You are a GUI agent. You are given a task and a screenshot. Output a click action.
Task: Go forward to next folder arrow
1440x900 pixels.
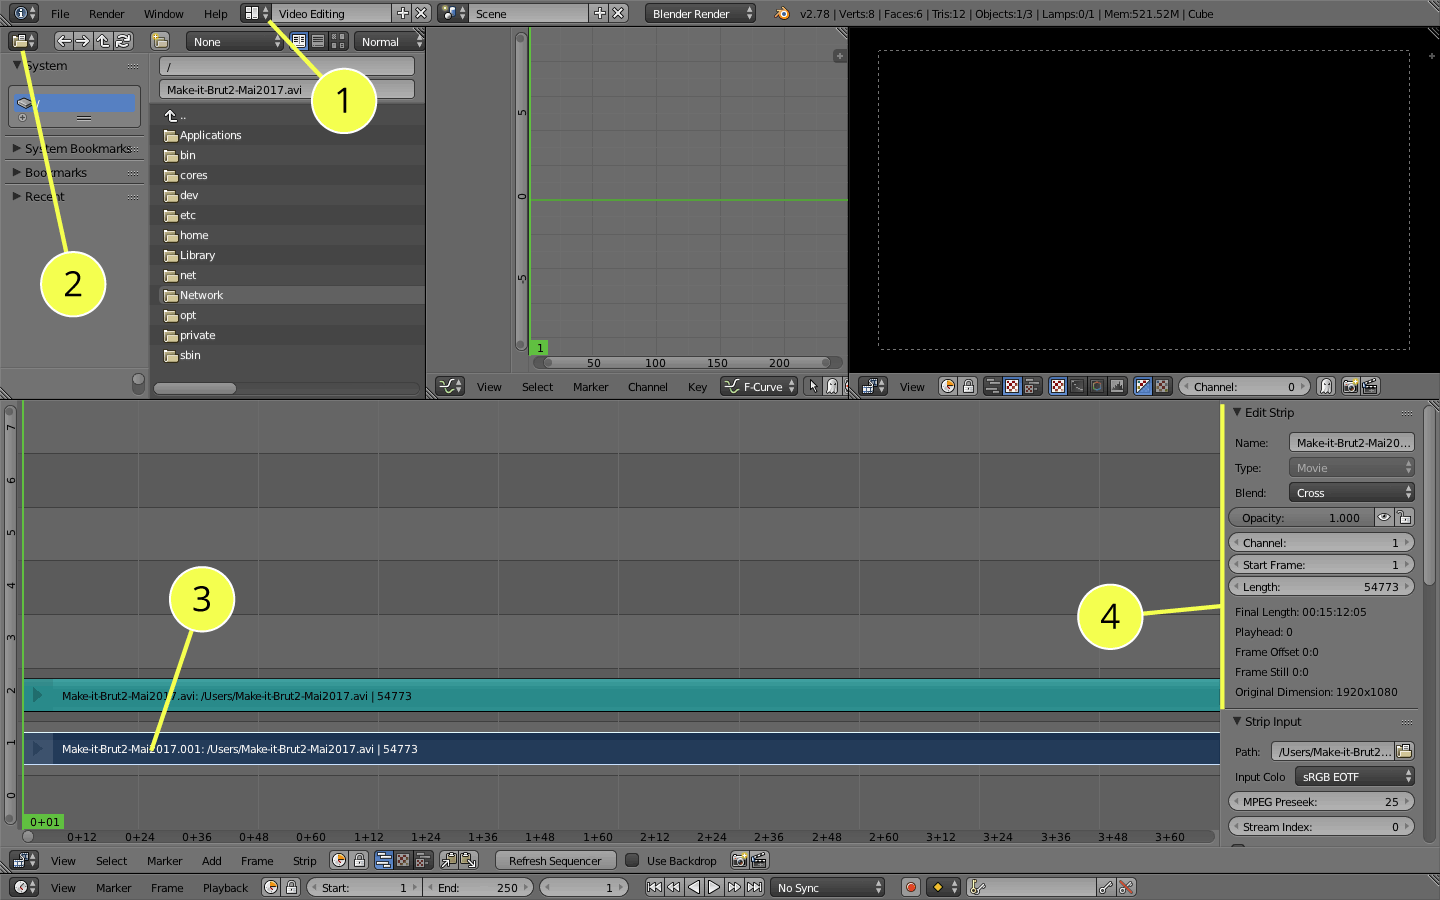pyautogui.click(x=83, y=41)
